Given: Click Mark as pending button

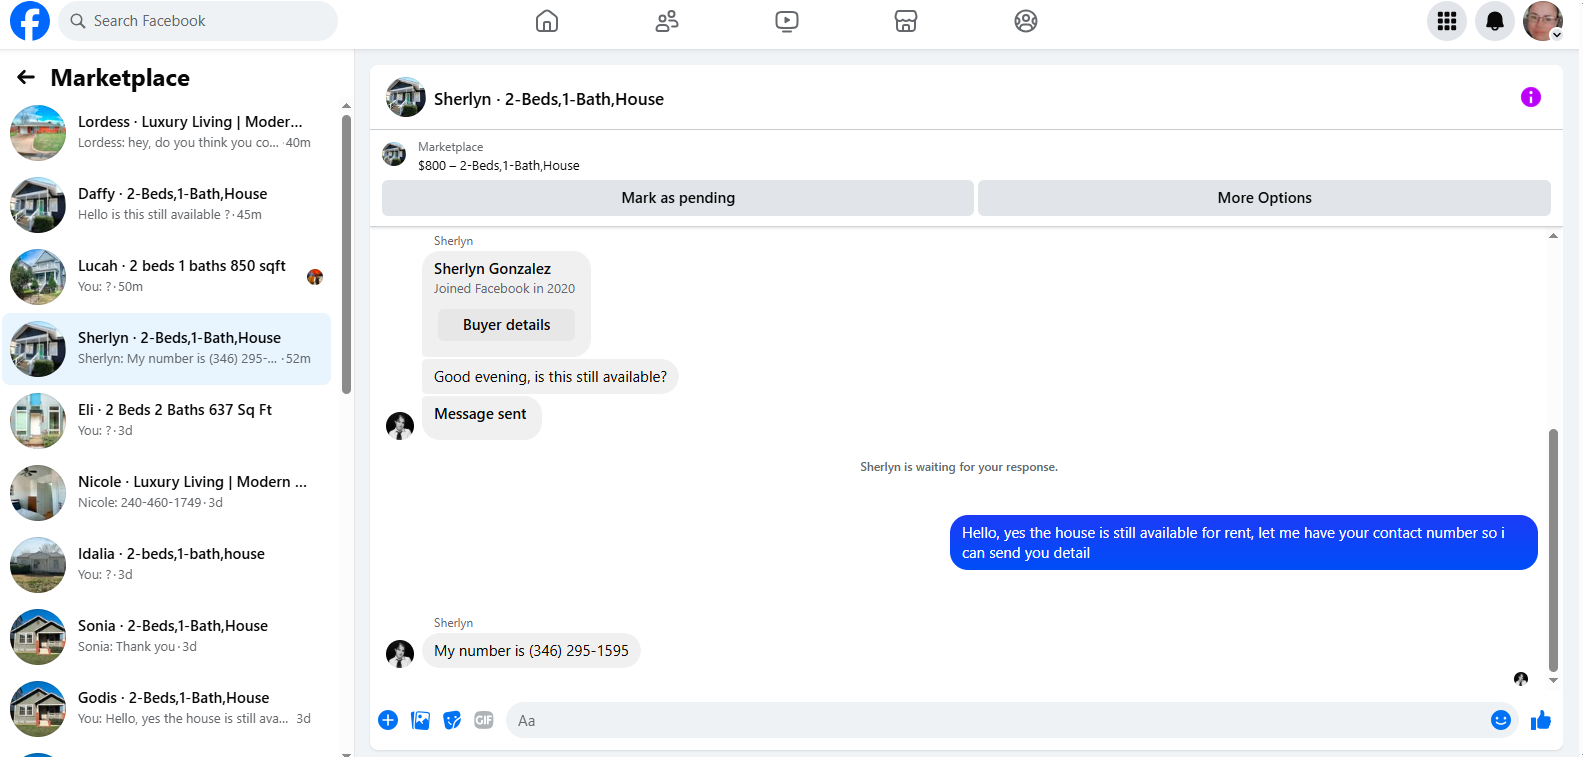Looking at the screenshot, I should [x=678, y=198].
